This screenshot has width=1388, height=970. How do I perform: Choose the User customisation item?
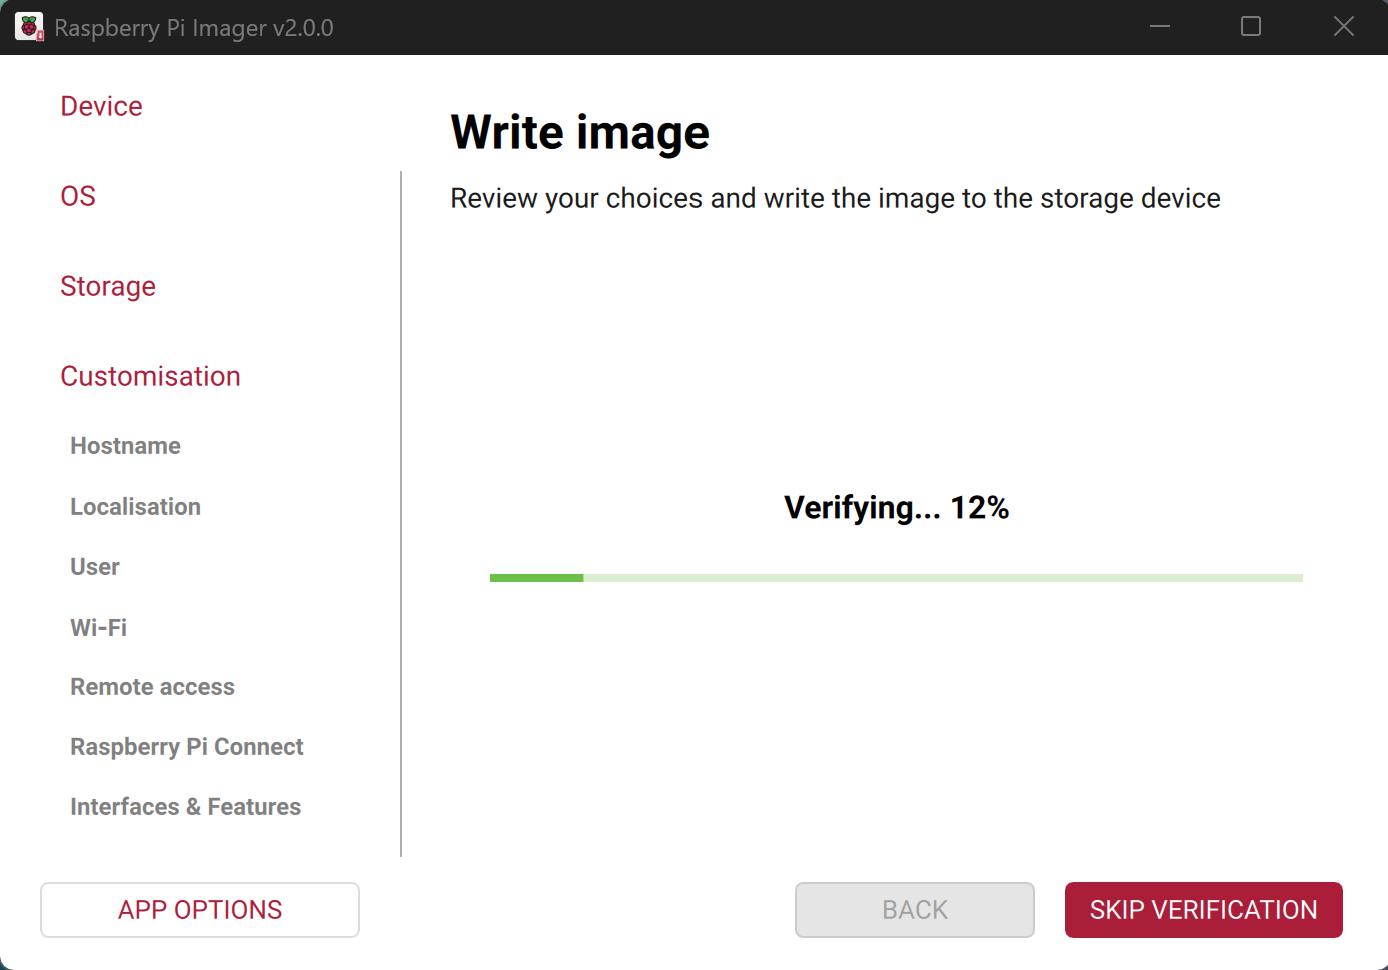(x=95, y=567)
